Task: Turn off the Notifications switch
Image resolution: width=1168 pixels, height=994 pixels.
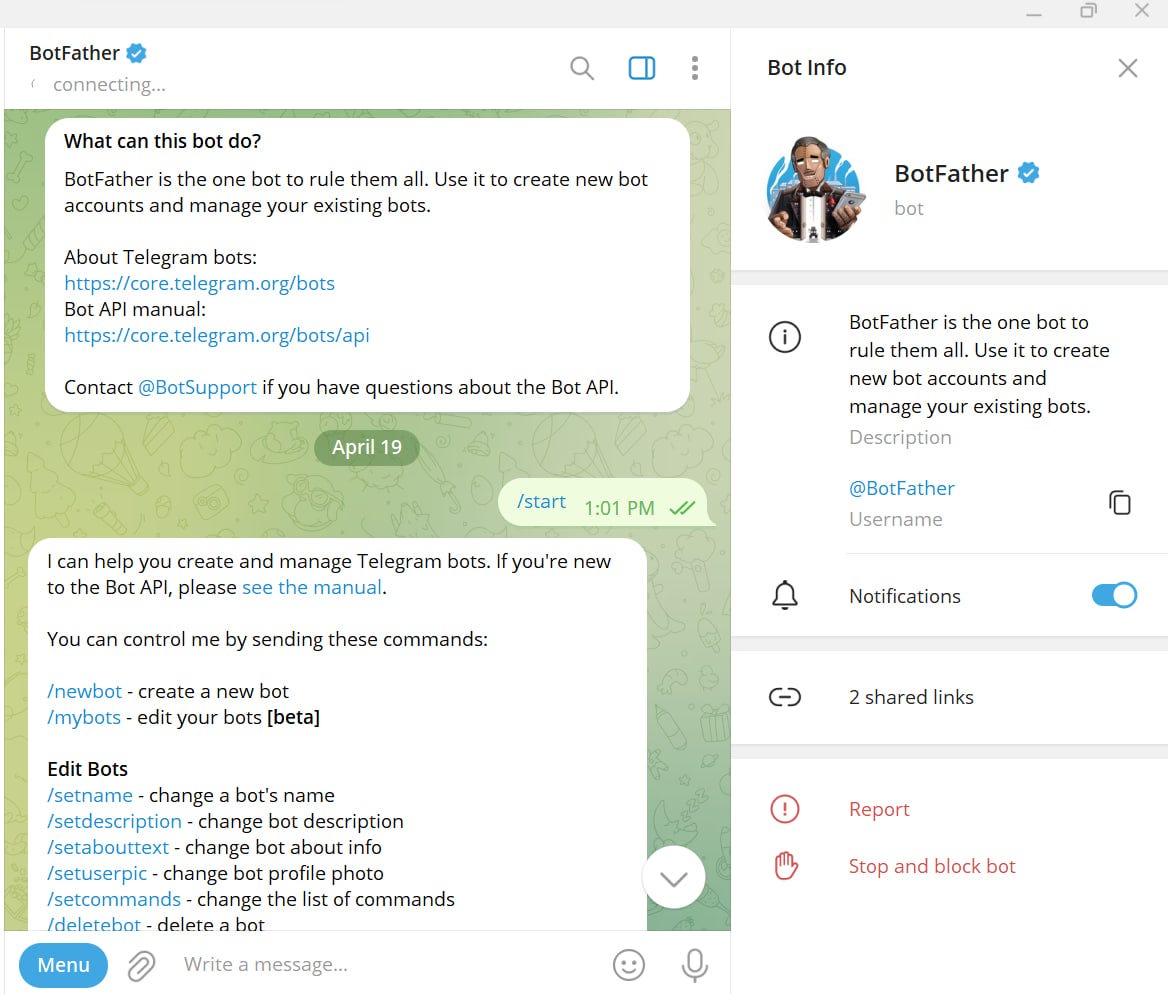Action: tap(1114, 595)
